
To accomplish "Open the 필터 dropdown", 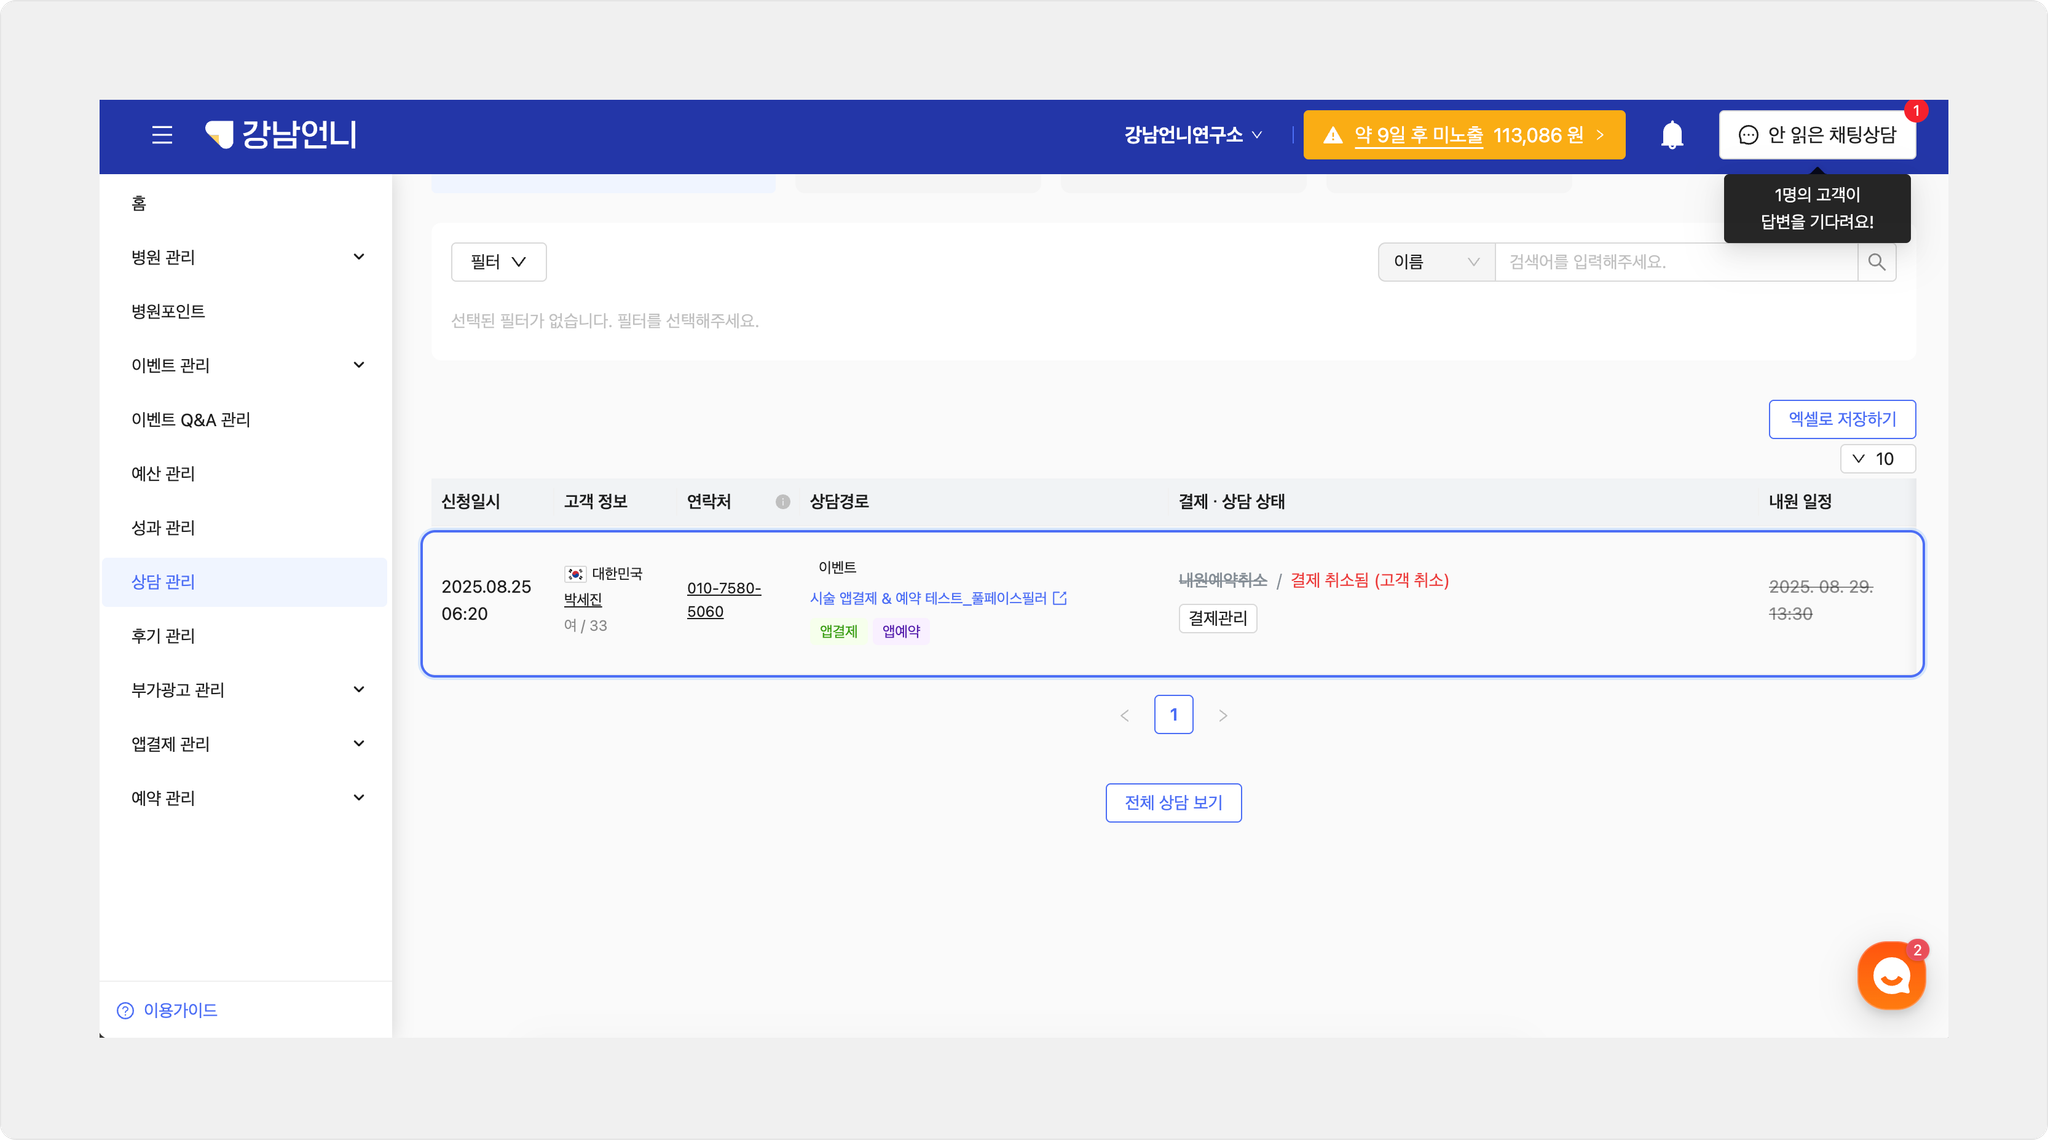I will [x=498, y=262].
